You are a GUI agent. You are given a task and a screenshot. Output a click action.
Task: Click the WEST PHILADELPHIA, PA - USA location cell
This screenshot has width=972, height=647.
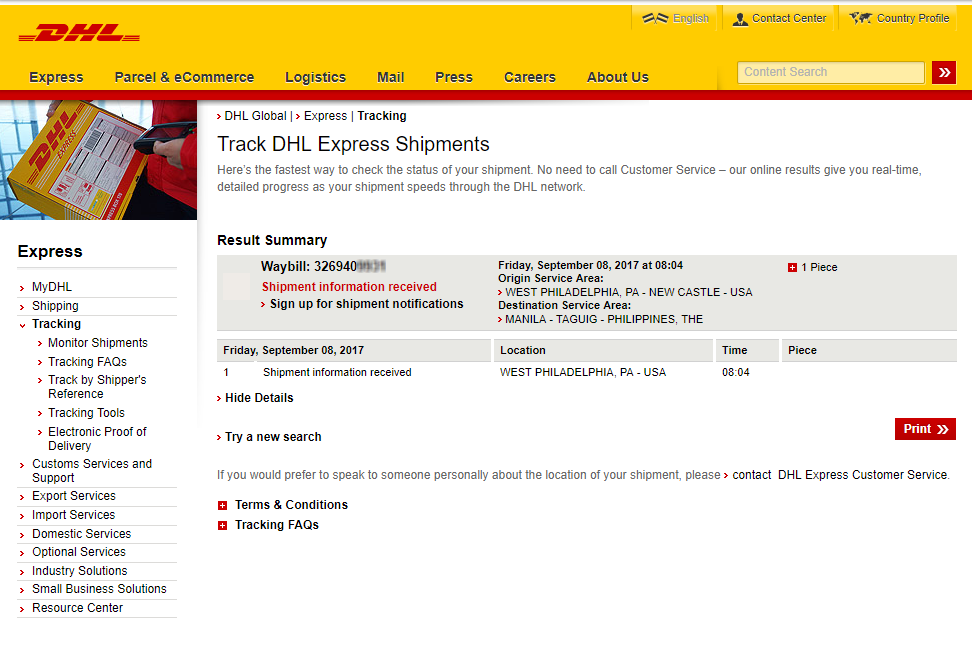click(x=583, y=372)
